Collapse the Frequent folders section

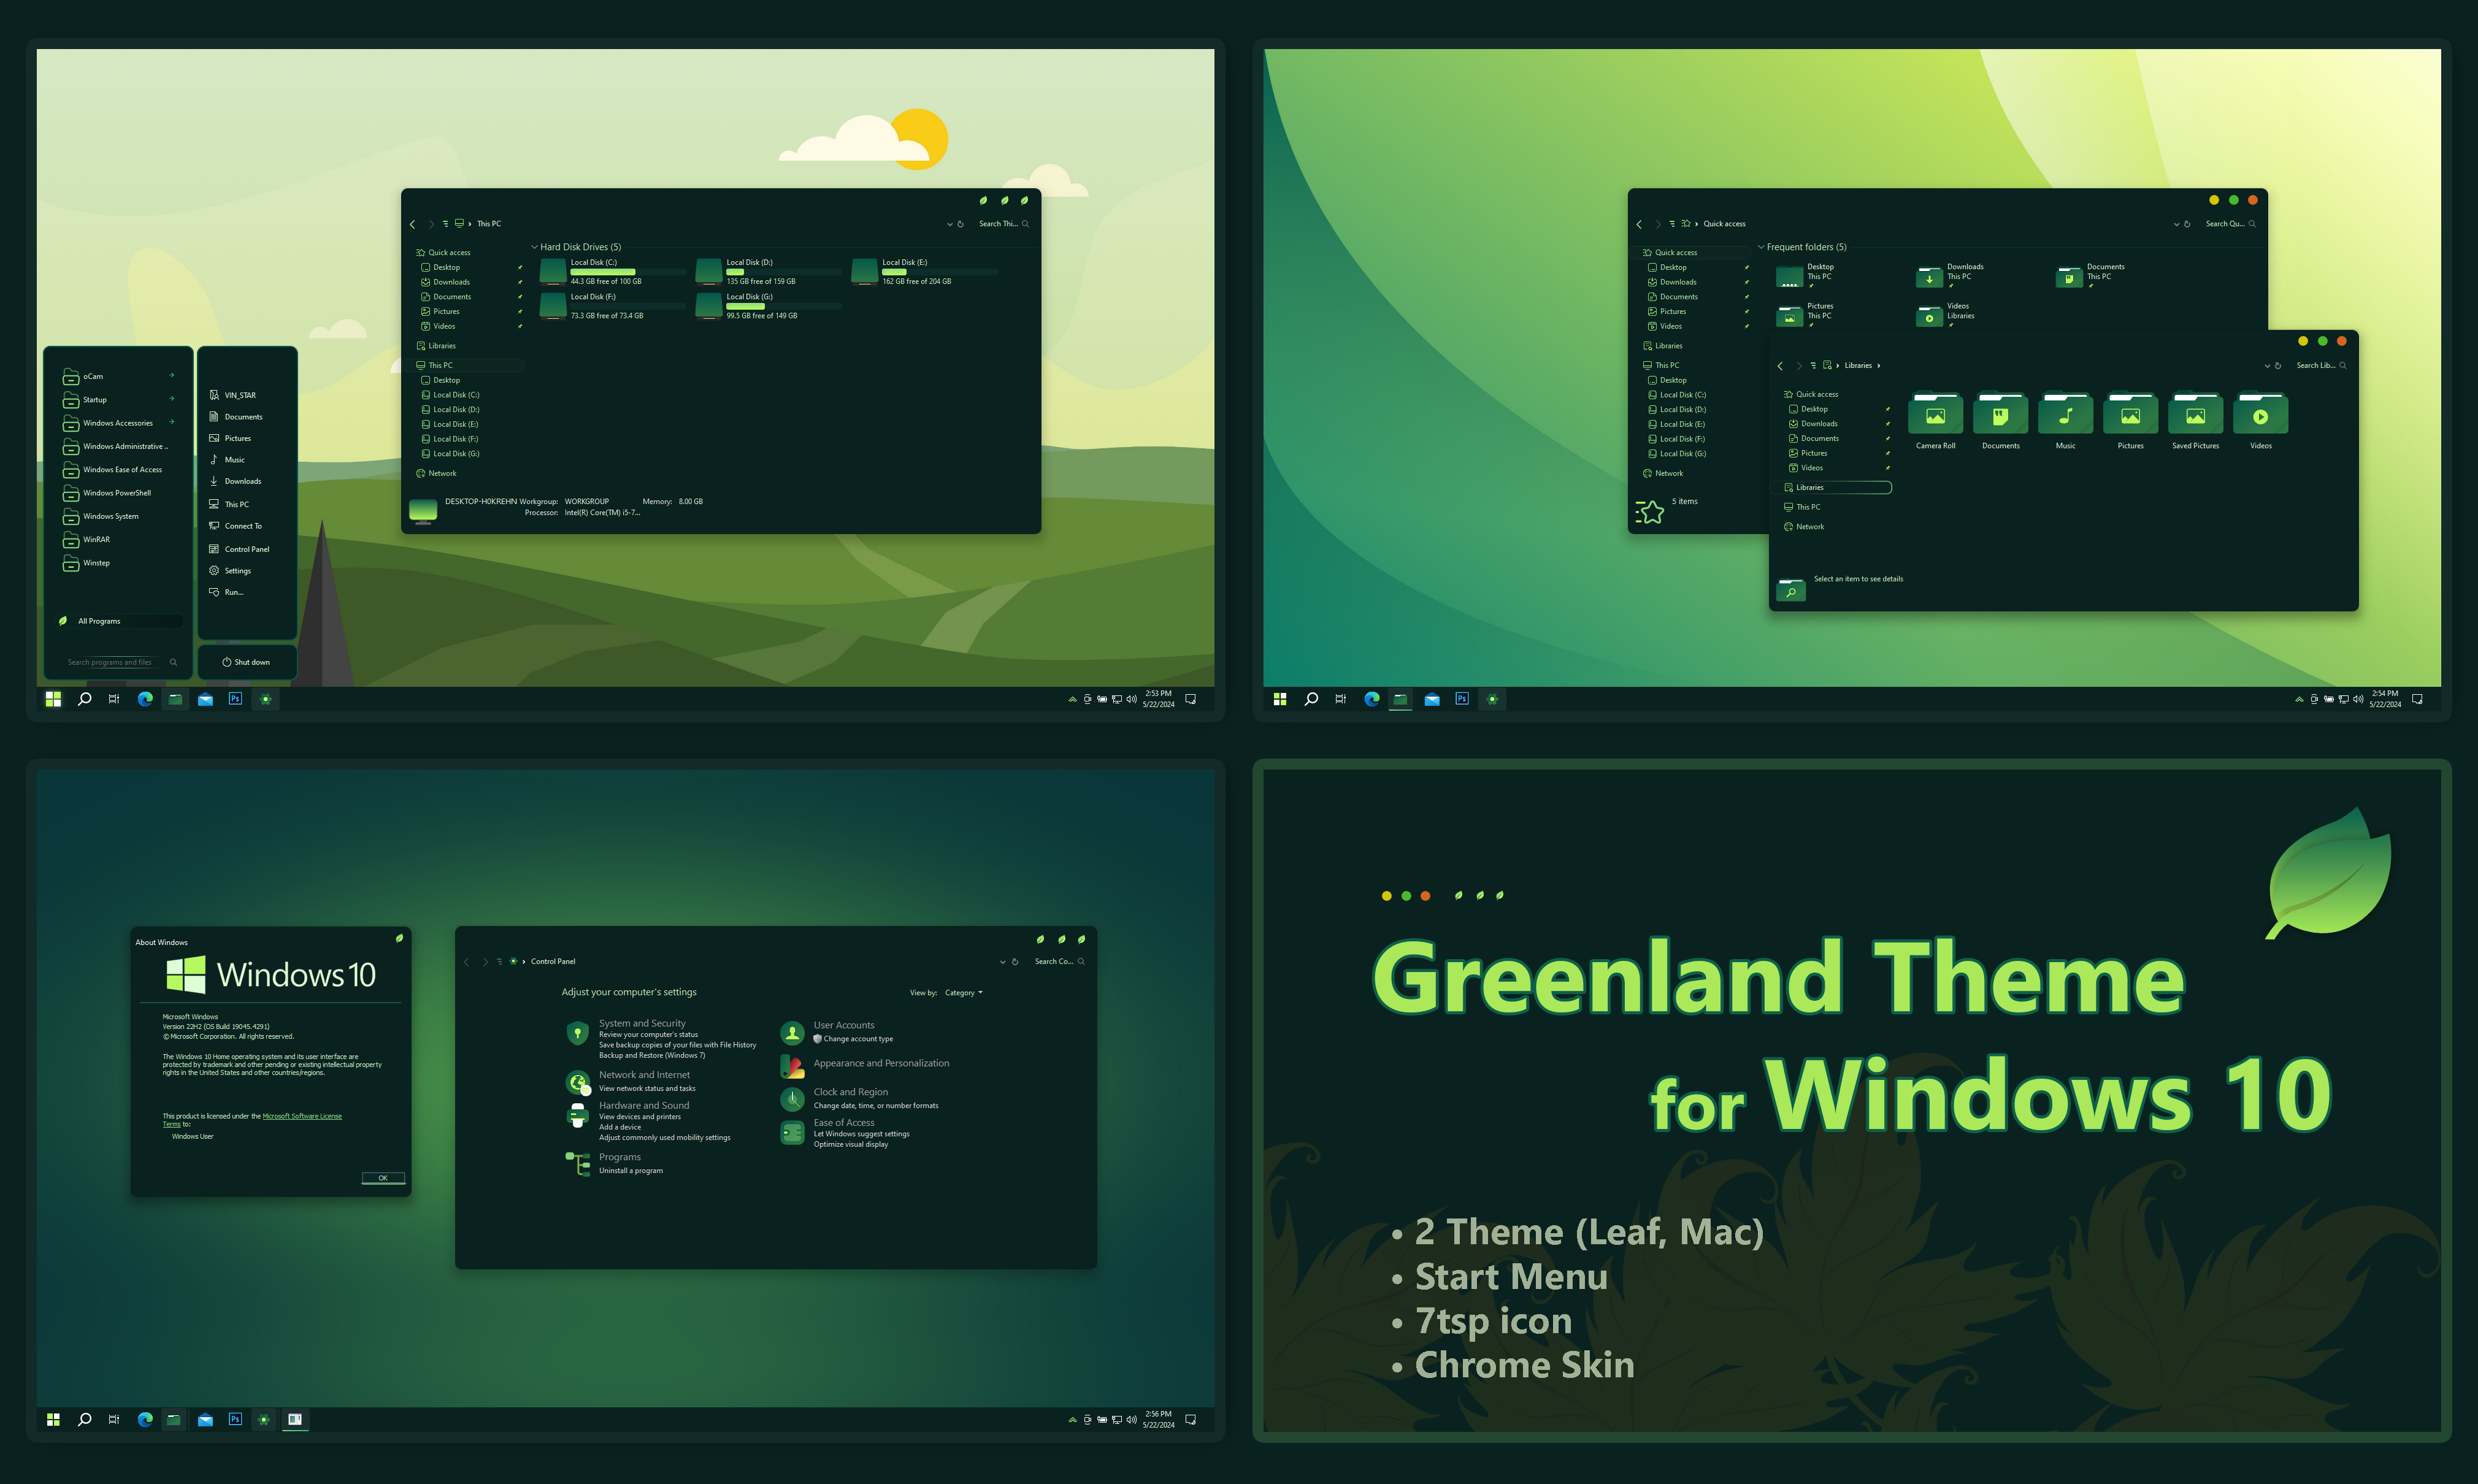point(1762,247)
